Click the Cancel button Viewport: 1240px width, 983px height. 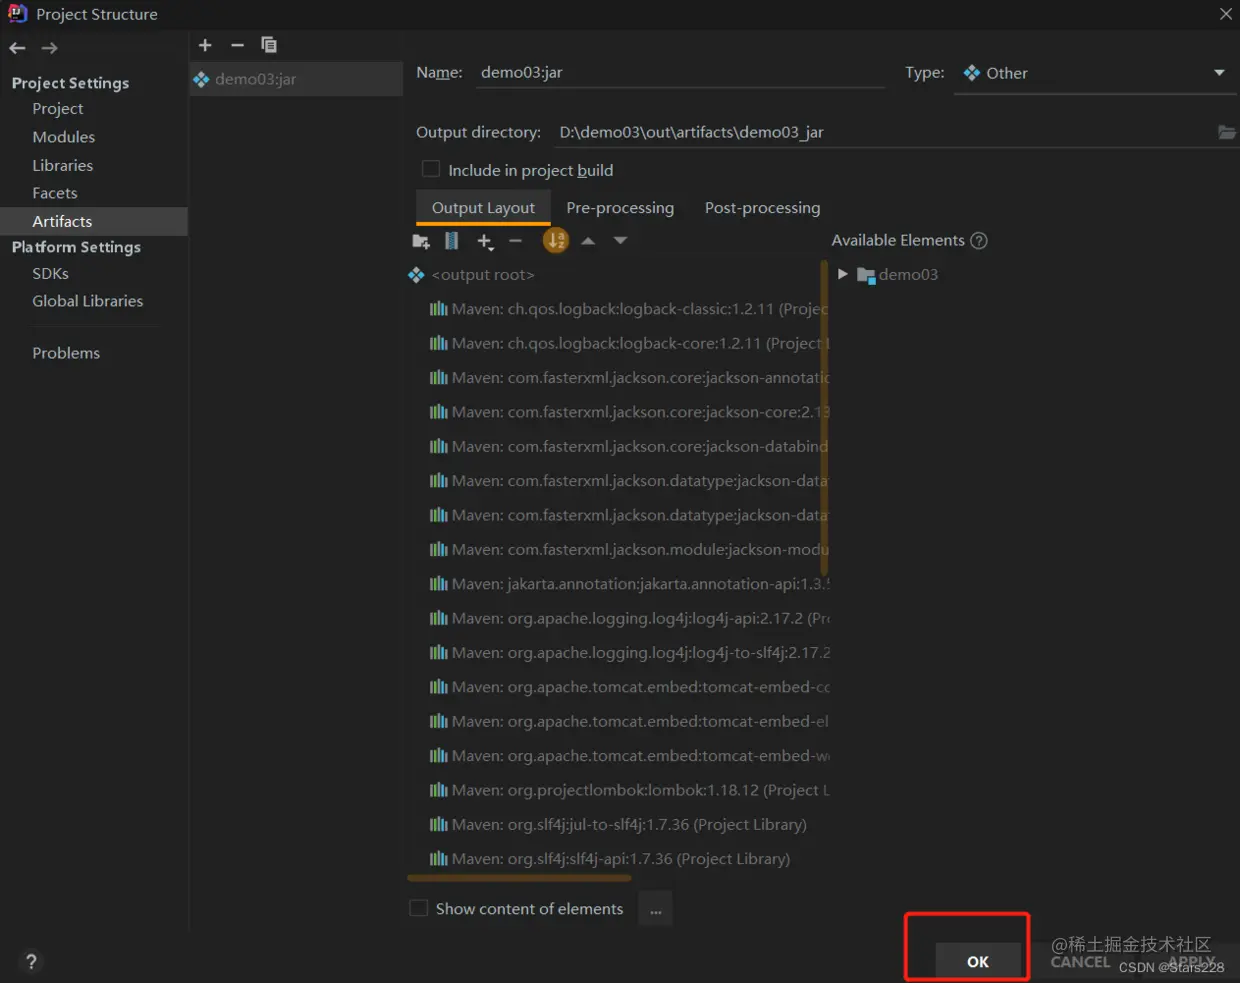click(x=1080, y=962)
